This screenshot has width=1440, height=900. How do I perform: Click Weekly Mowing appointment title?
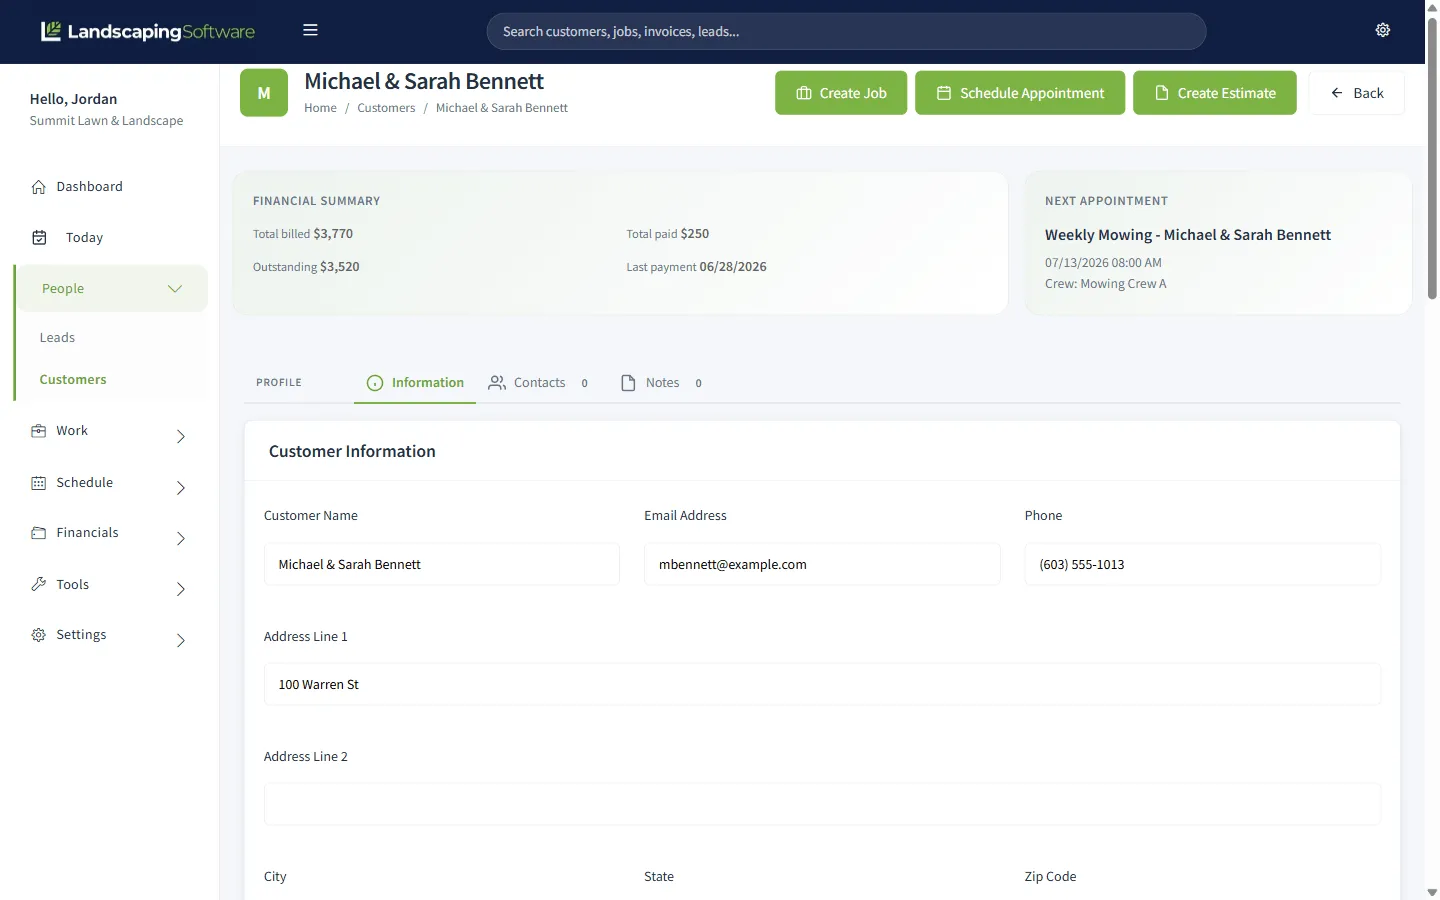[1188, 235]
